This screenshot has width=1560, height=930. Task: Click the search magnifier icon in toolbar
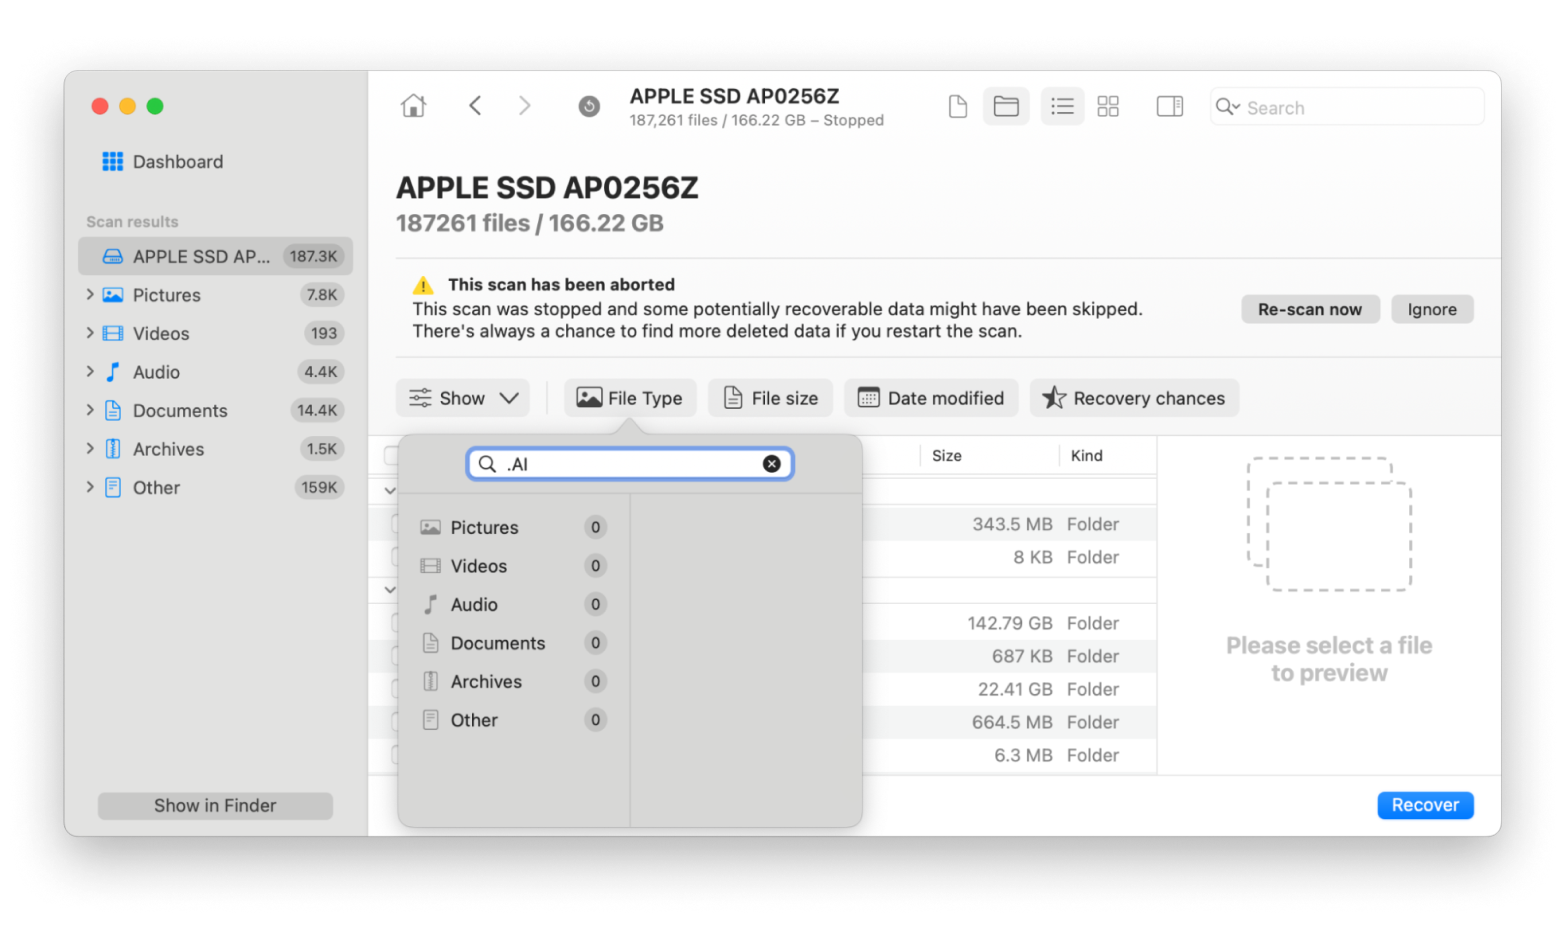(x=1225, y=107)
